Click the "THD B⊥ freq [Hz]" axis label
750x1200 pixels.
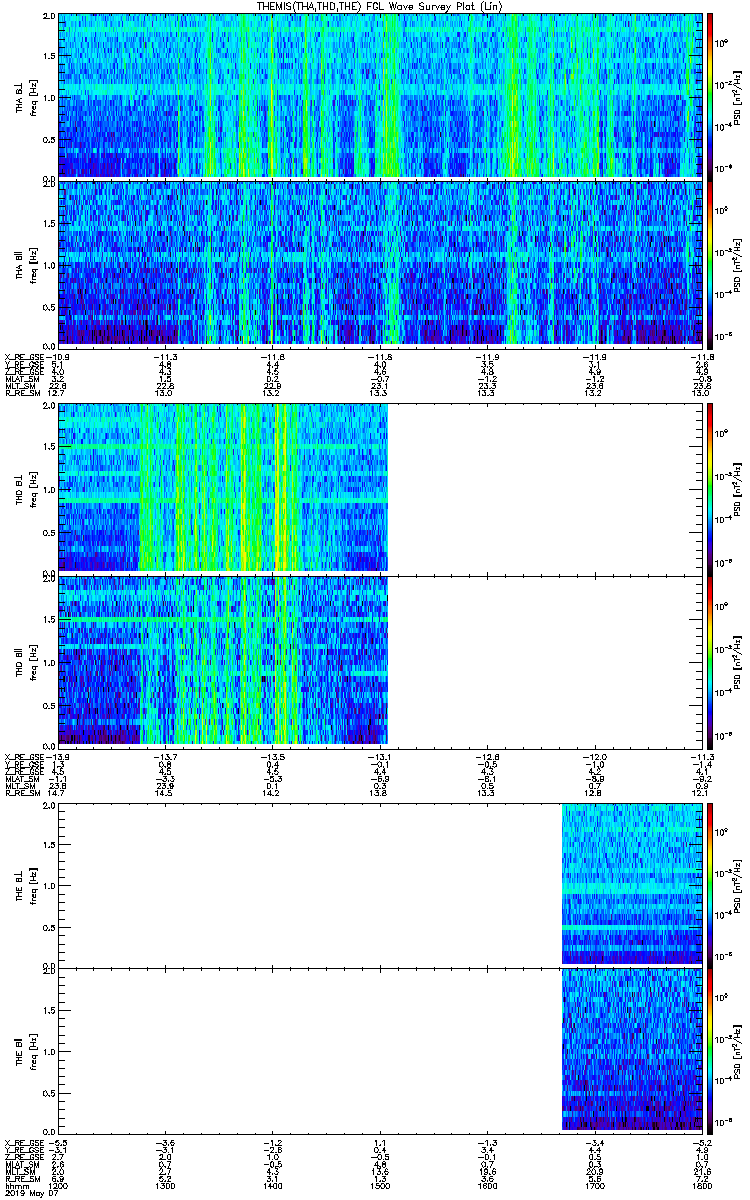25,488
